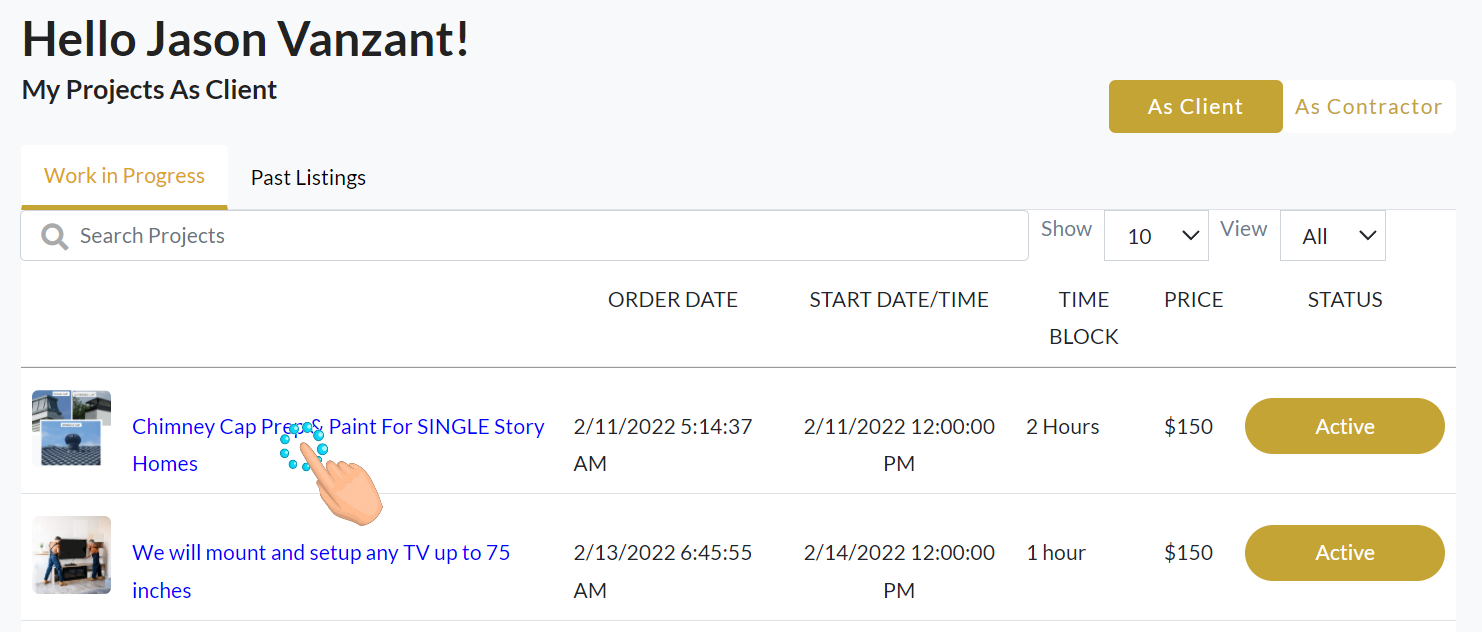The image size is (1482, 632).
Task: Switch to the As Client view
Action: click(1195, 107)
